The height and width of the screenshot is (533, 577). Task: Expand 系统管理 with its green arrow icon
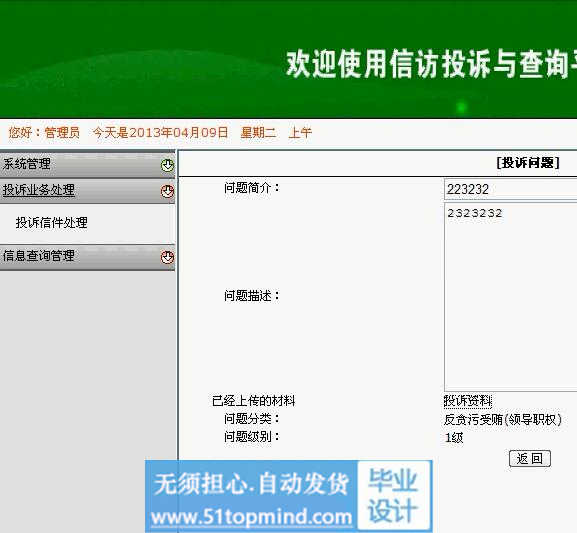167,165
